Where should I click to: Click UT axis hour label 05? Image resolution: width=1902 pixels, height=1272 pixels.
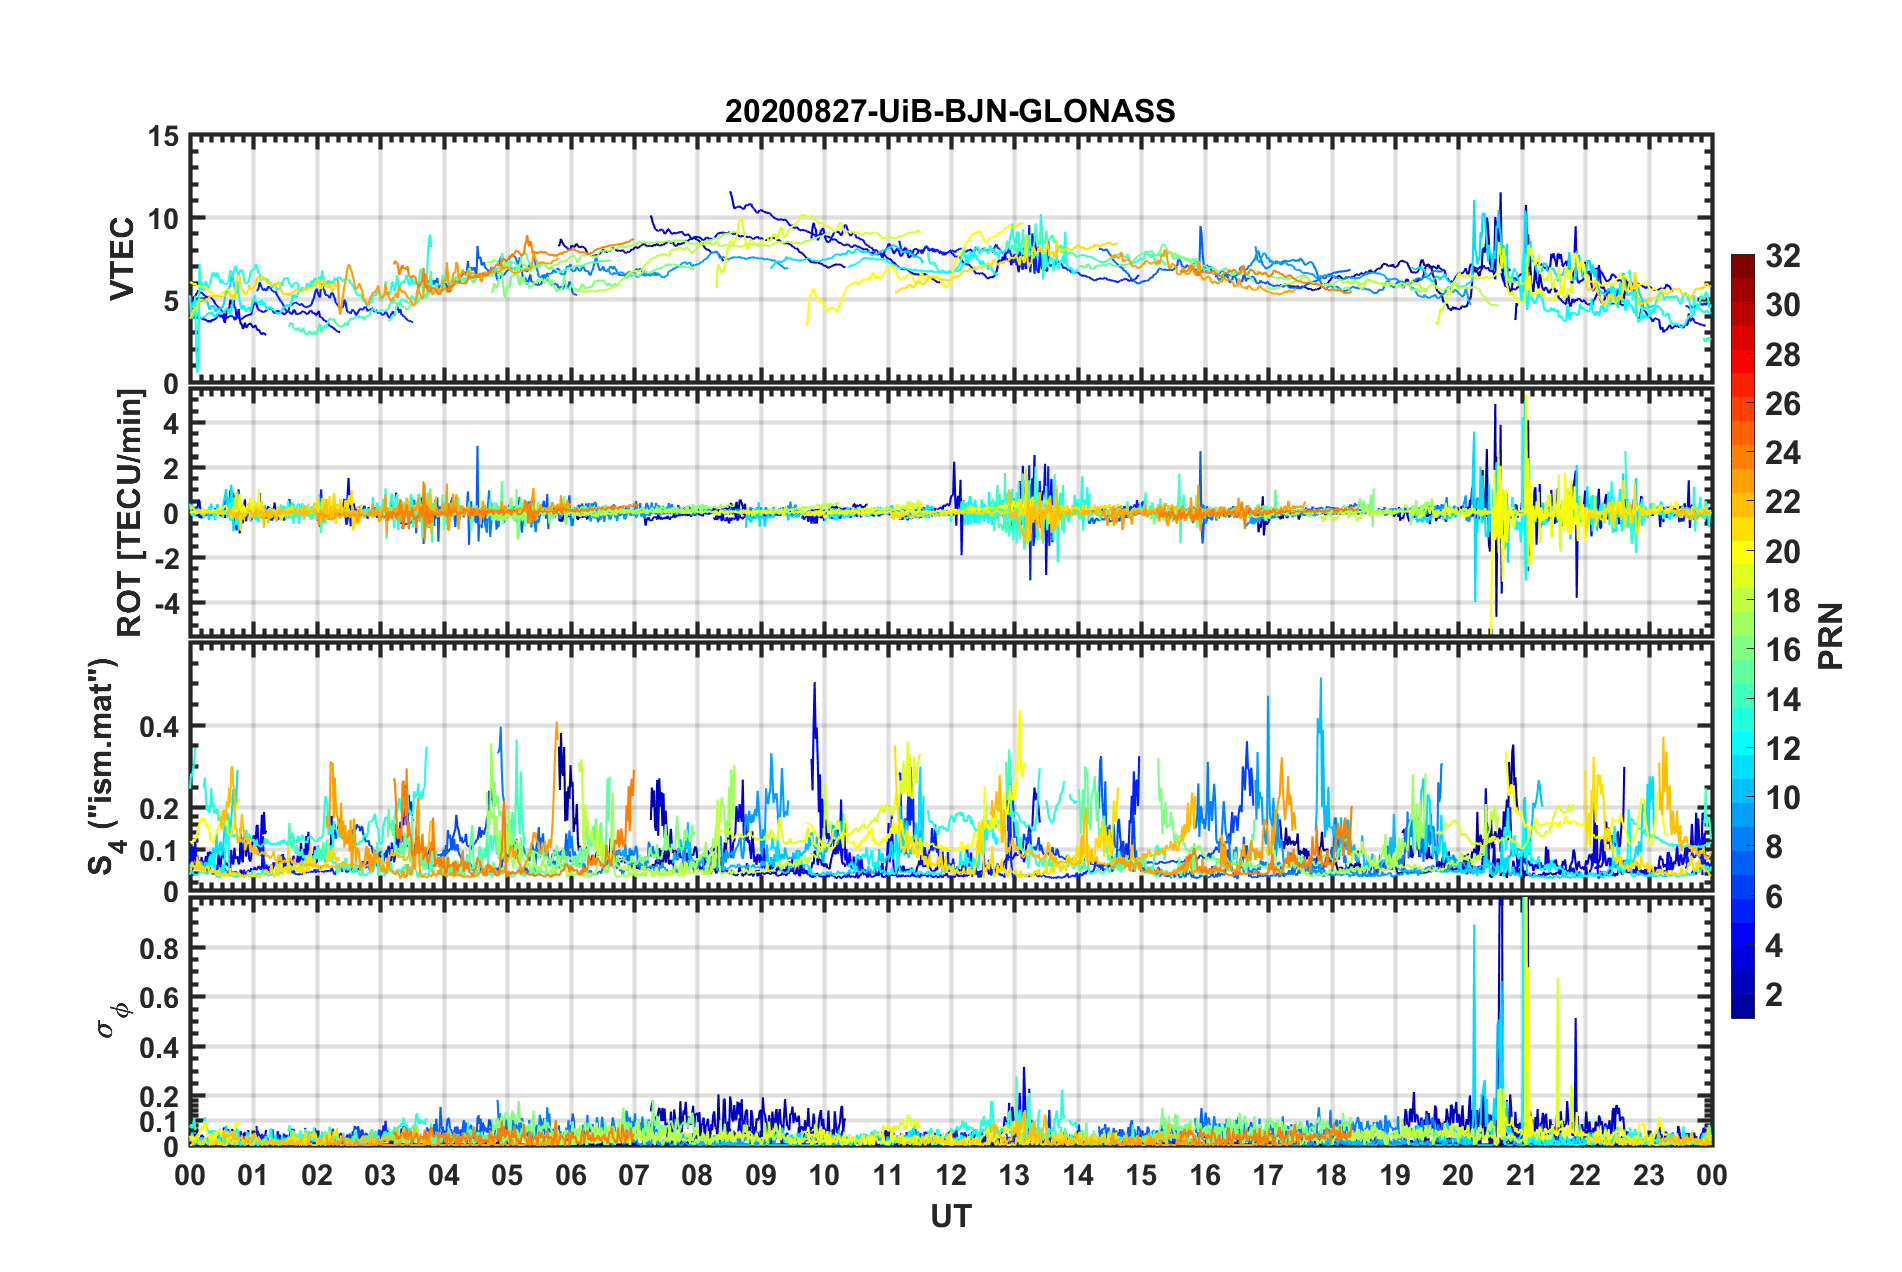(507, 1175)
